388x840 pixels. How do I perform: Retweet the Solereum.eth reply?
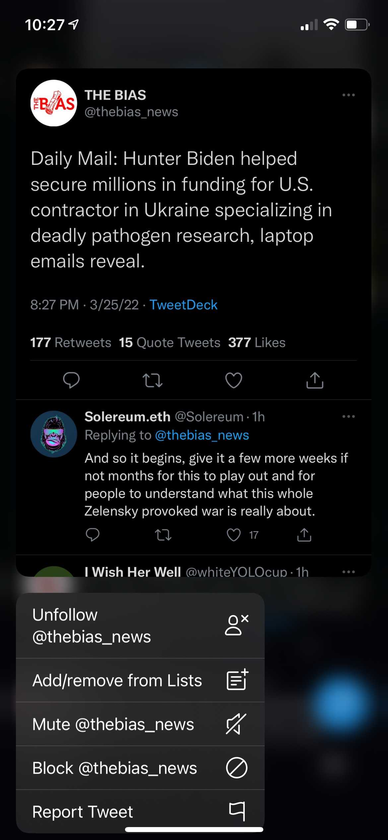click(163, 535)
